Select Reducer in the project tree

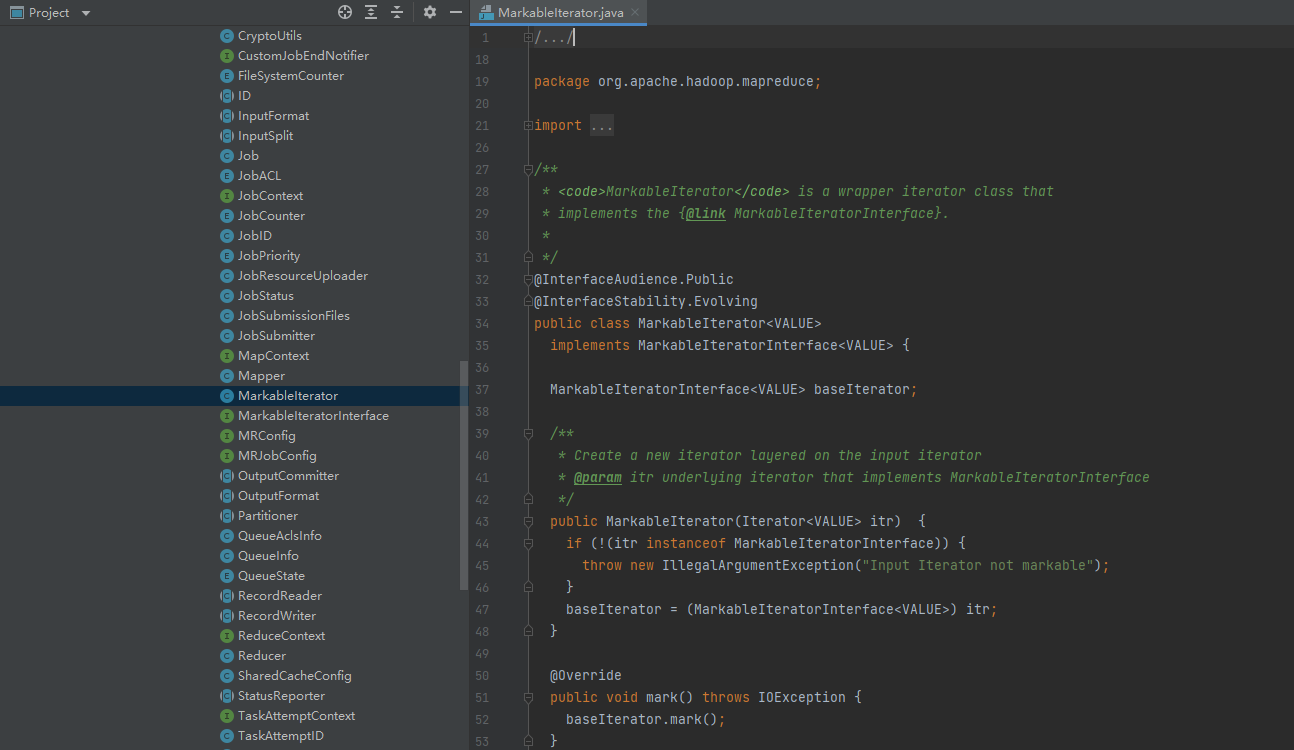262,656
